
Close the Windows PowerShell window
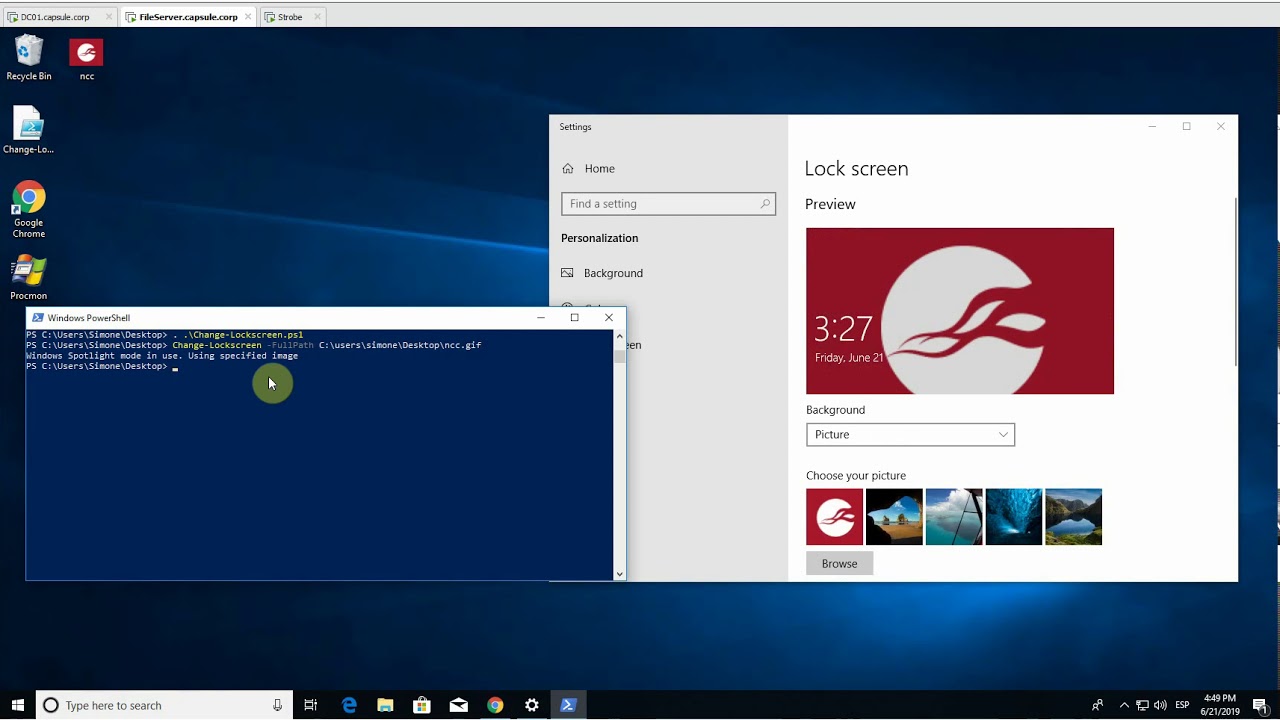coord(608,318)
